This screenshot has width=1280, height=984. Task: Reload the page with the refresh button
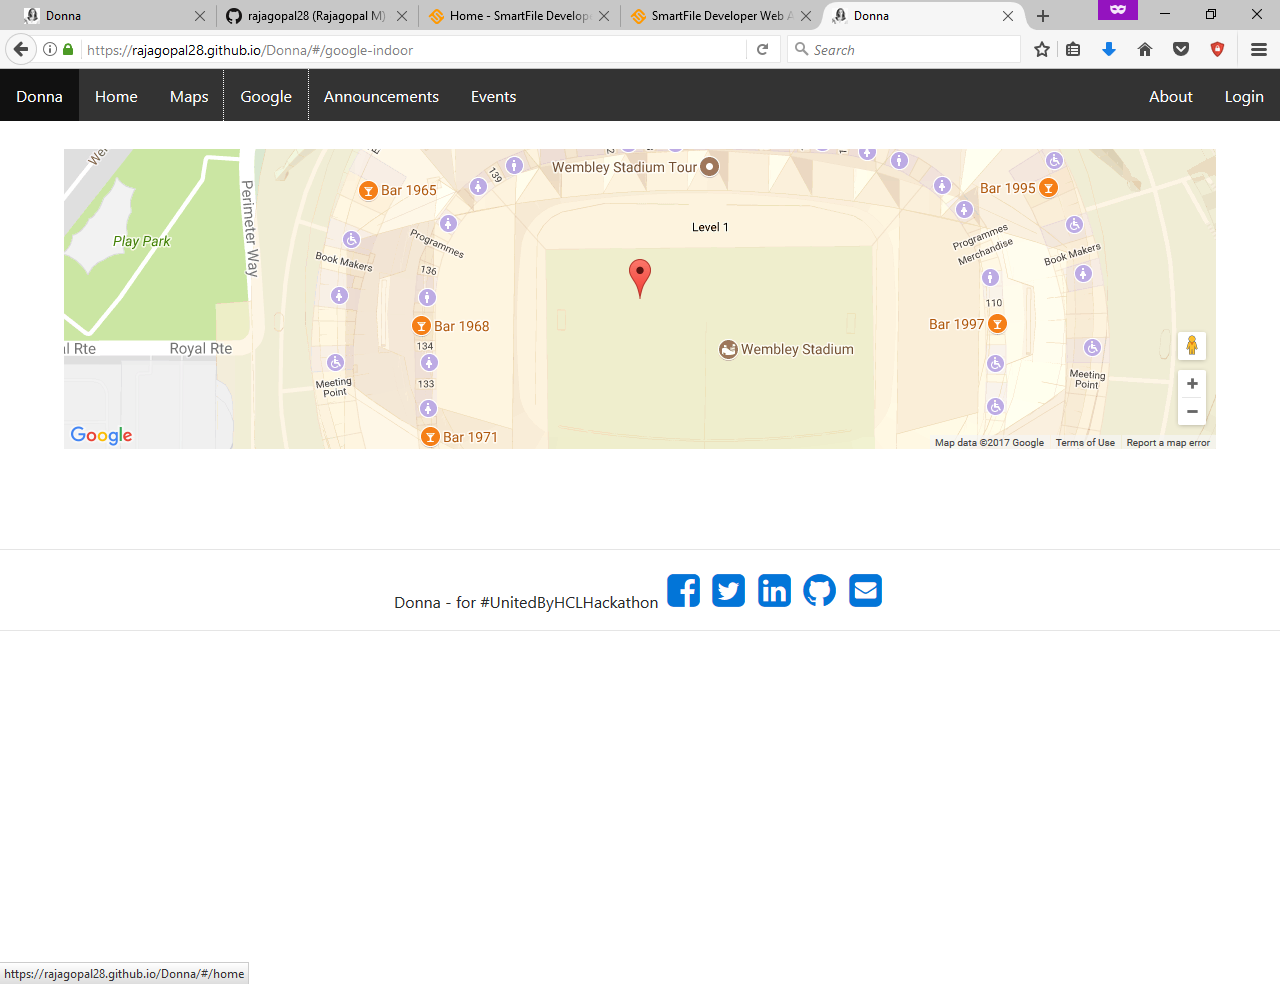(x=762, y=49)
